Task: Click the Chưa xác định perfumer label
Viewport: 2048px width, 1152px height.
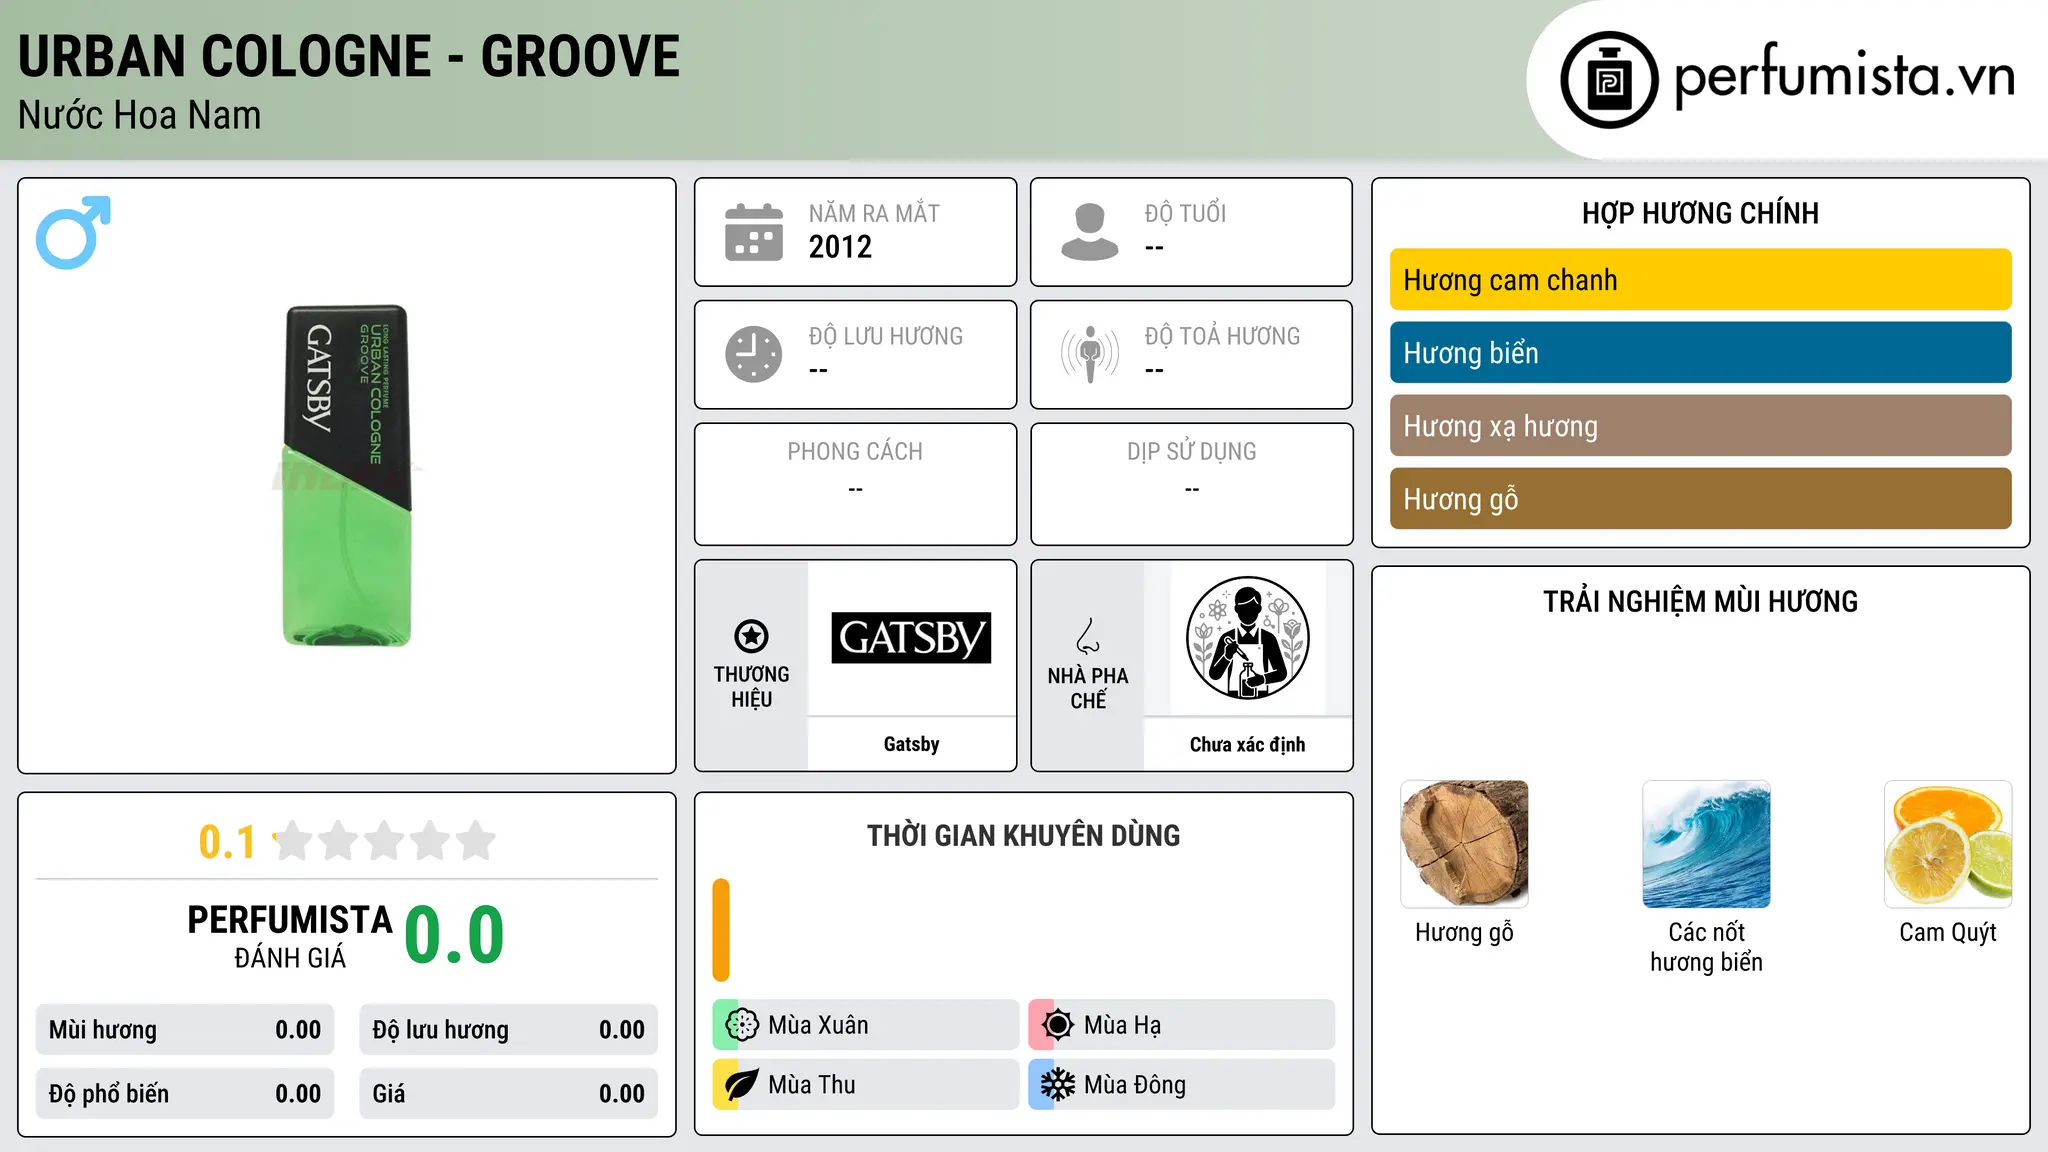Action: [x=1247, y=745]
